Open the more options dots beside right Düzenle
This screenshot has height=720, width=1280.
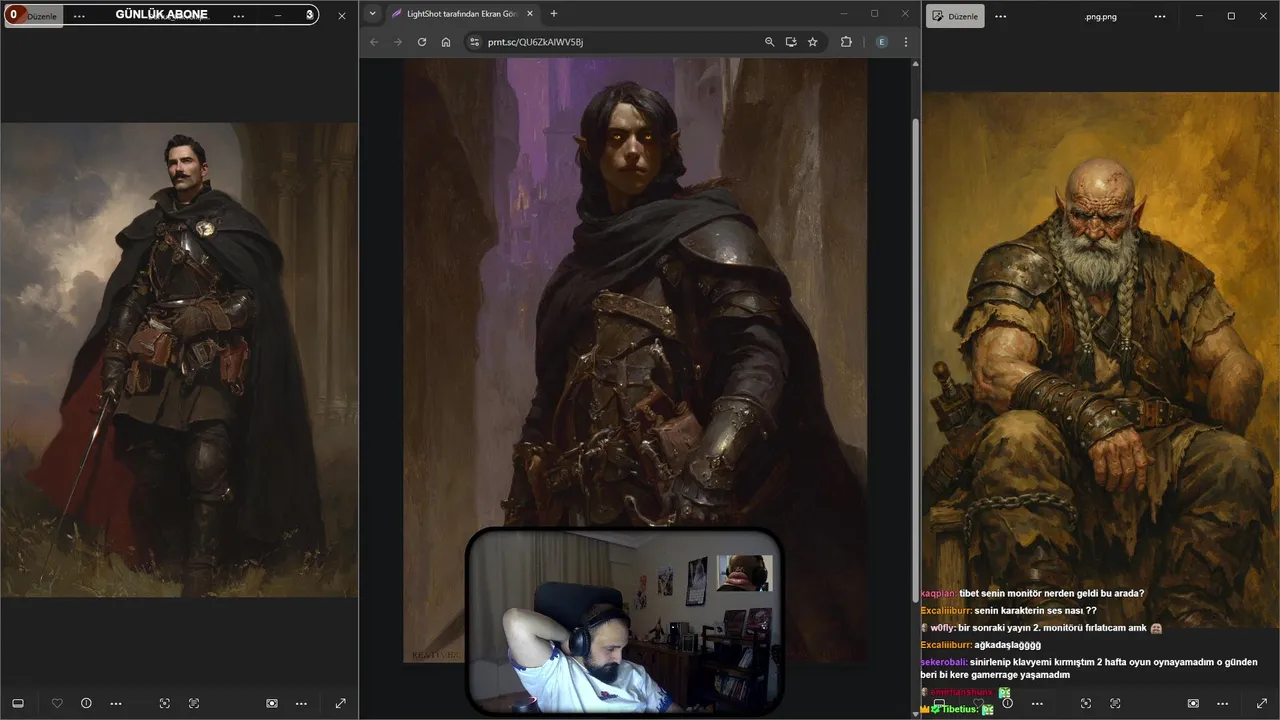click(x=1001, y=16)
